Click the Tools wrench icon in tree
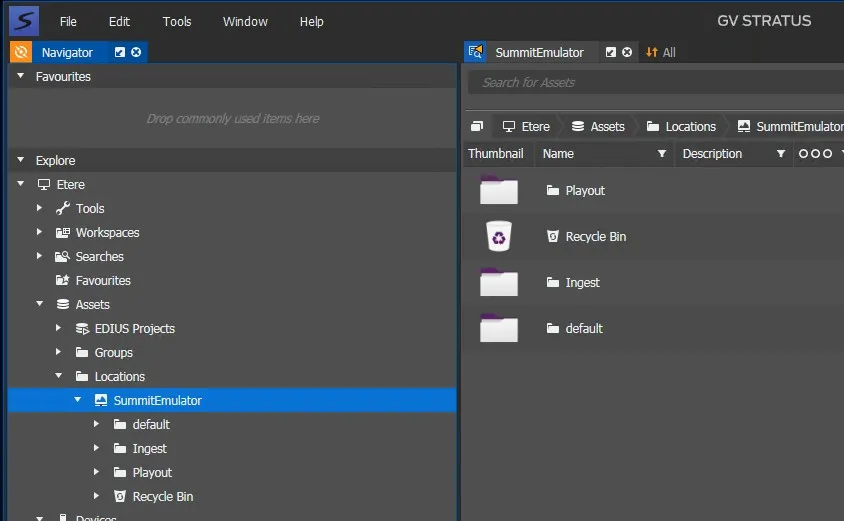This screenshot has height=521, width=844. pos(63,208)
